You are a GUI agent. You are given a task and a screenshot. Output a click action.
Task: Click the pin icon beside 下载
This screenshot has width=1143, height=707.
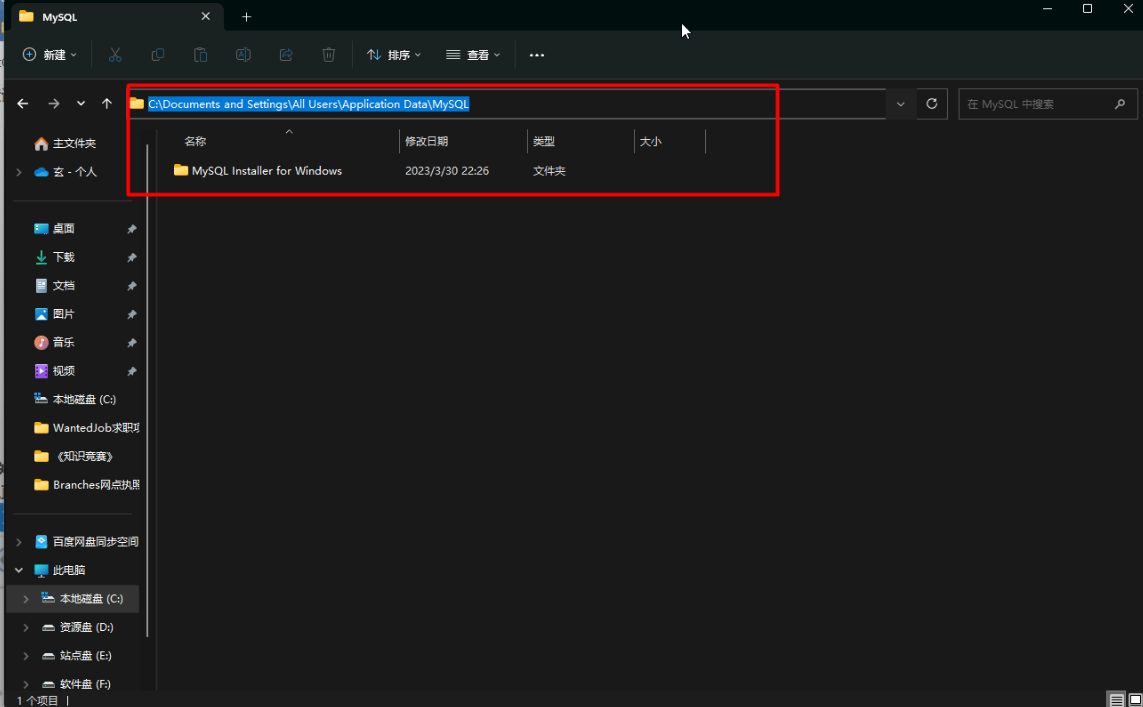(132, 257)
